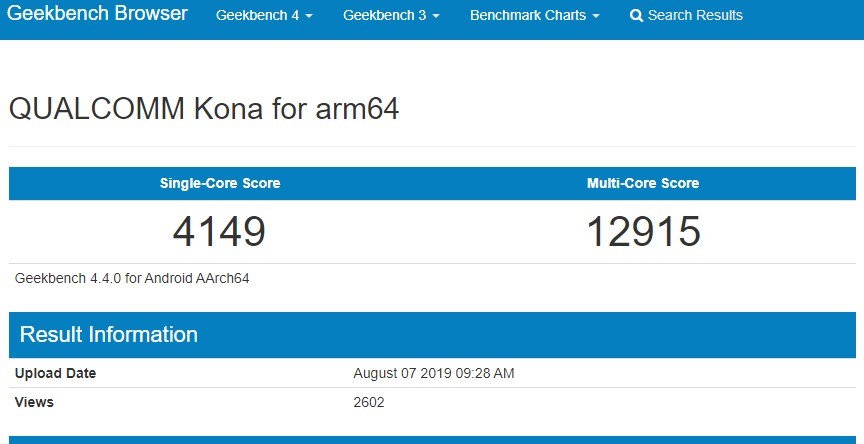Click the Views row label
864x444 pixels.
tap(34, 402)
